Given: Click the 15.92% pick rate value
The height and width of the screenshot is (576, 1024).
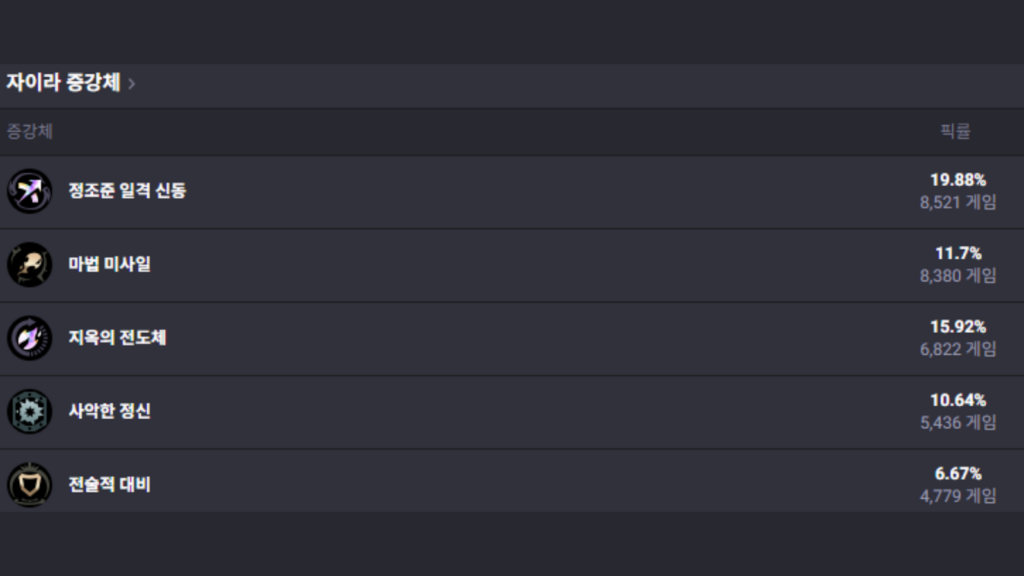Looking at the screenshot, I should click(x=958, y=327).
